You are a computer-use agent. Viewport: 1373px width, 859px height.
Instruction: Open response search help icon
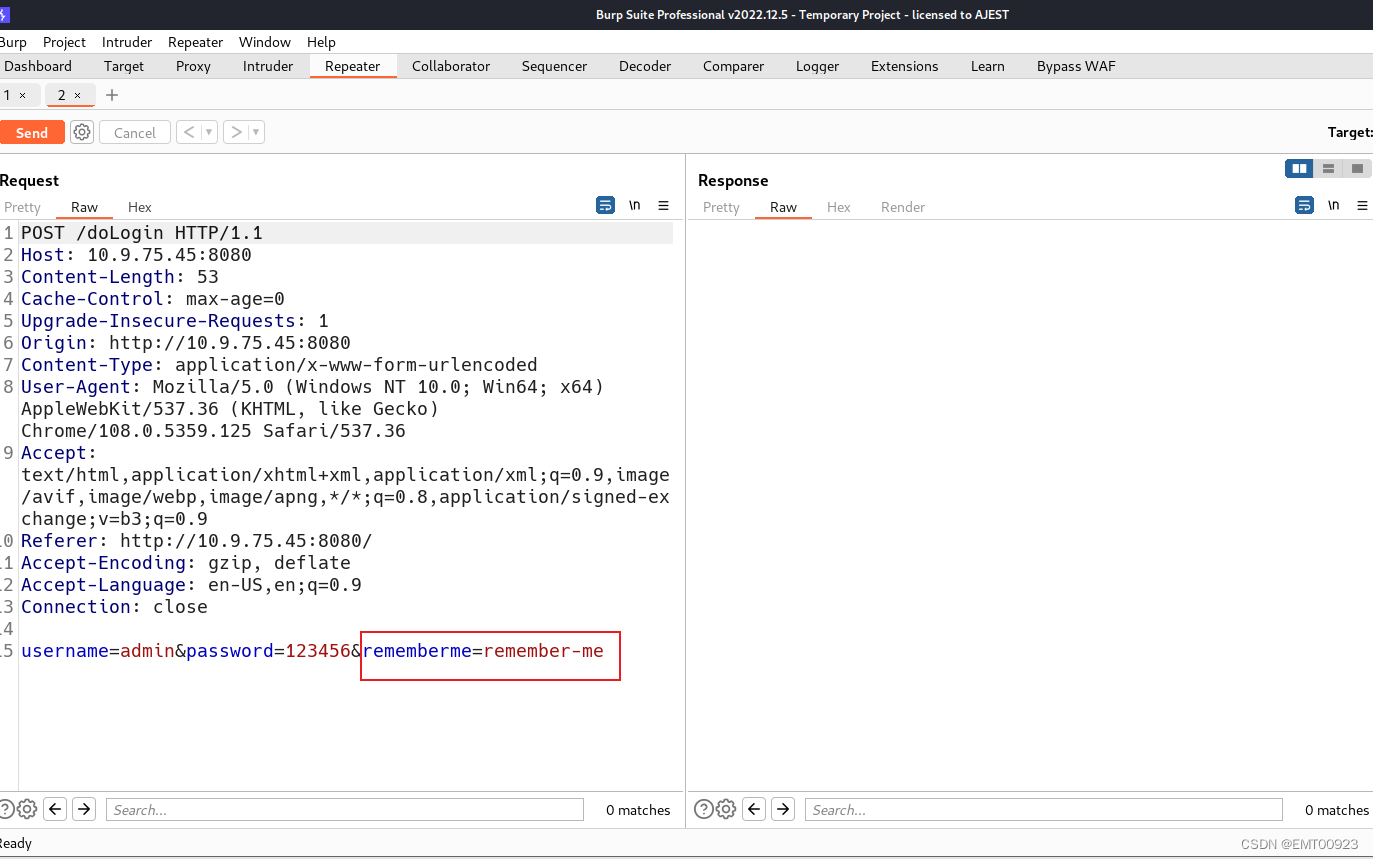[704, 809]
